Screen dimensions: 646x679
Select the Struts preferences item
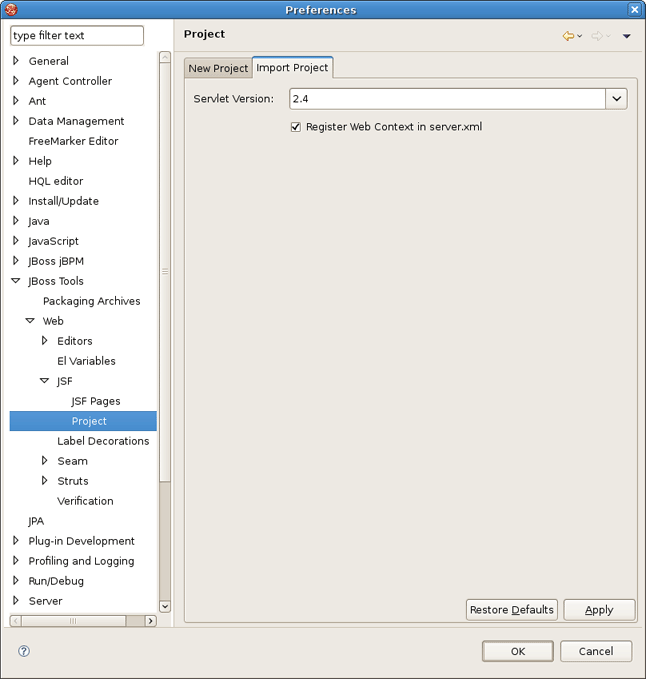click(x=73, y=481)
